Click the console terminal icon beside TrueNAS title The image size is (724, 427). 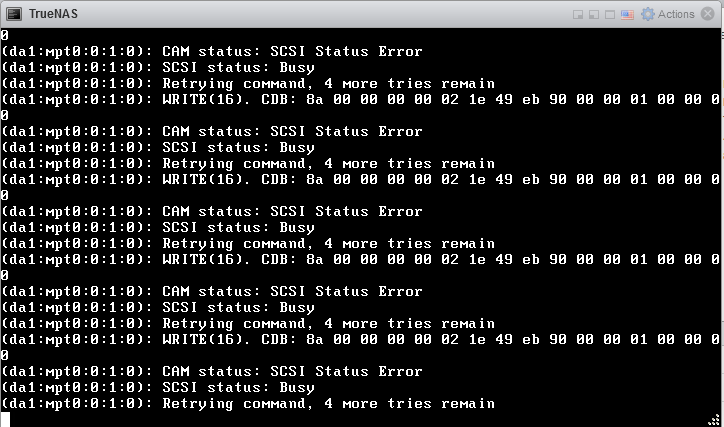pos(14,14)
